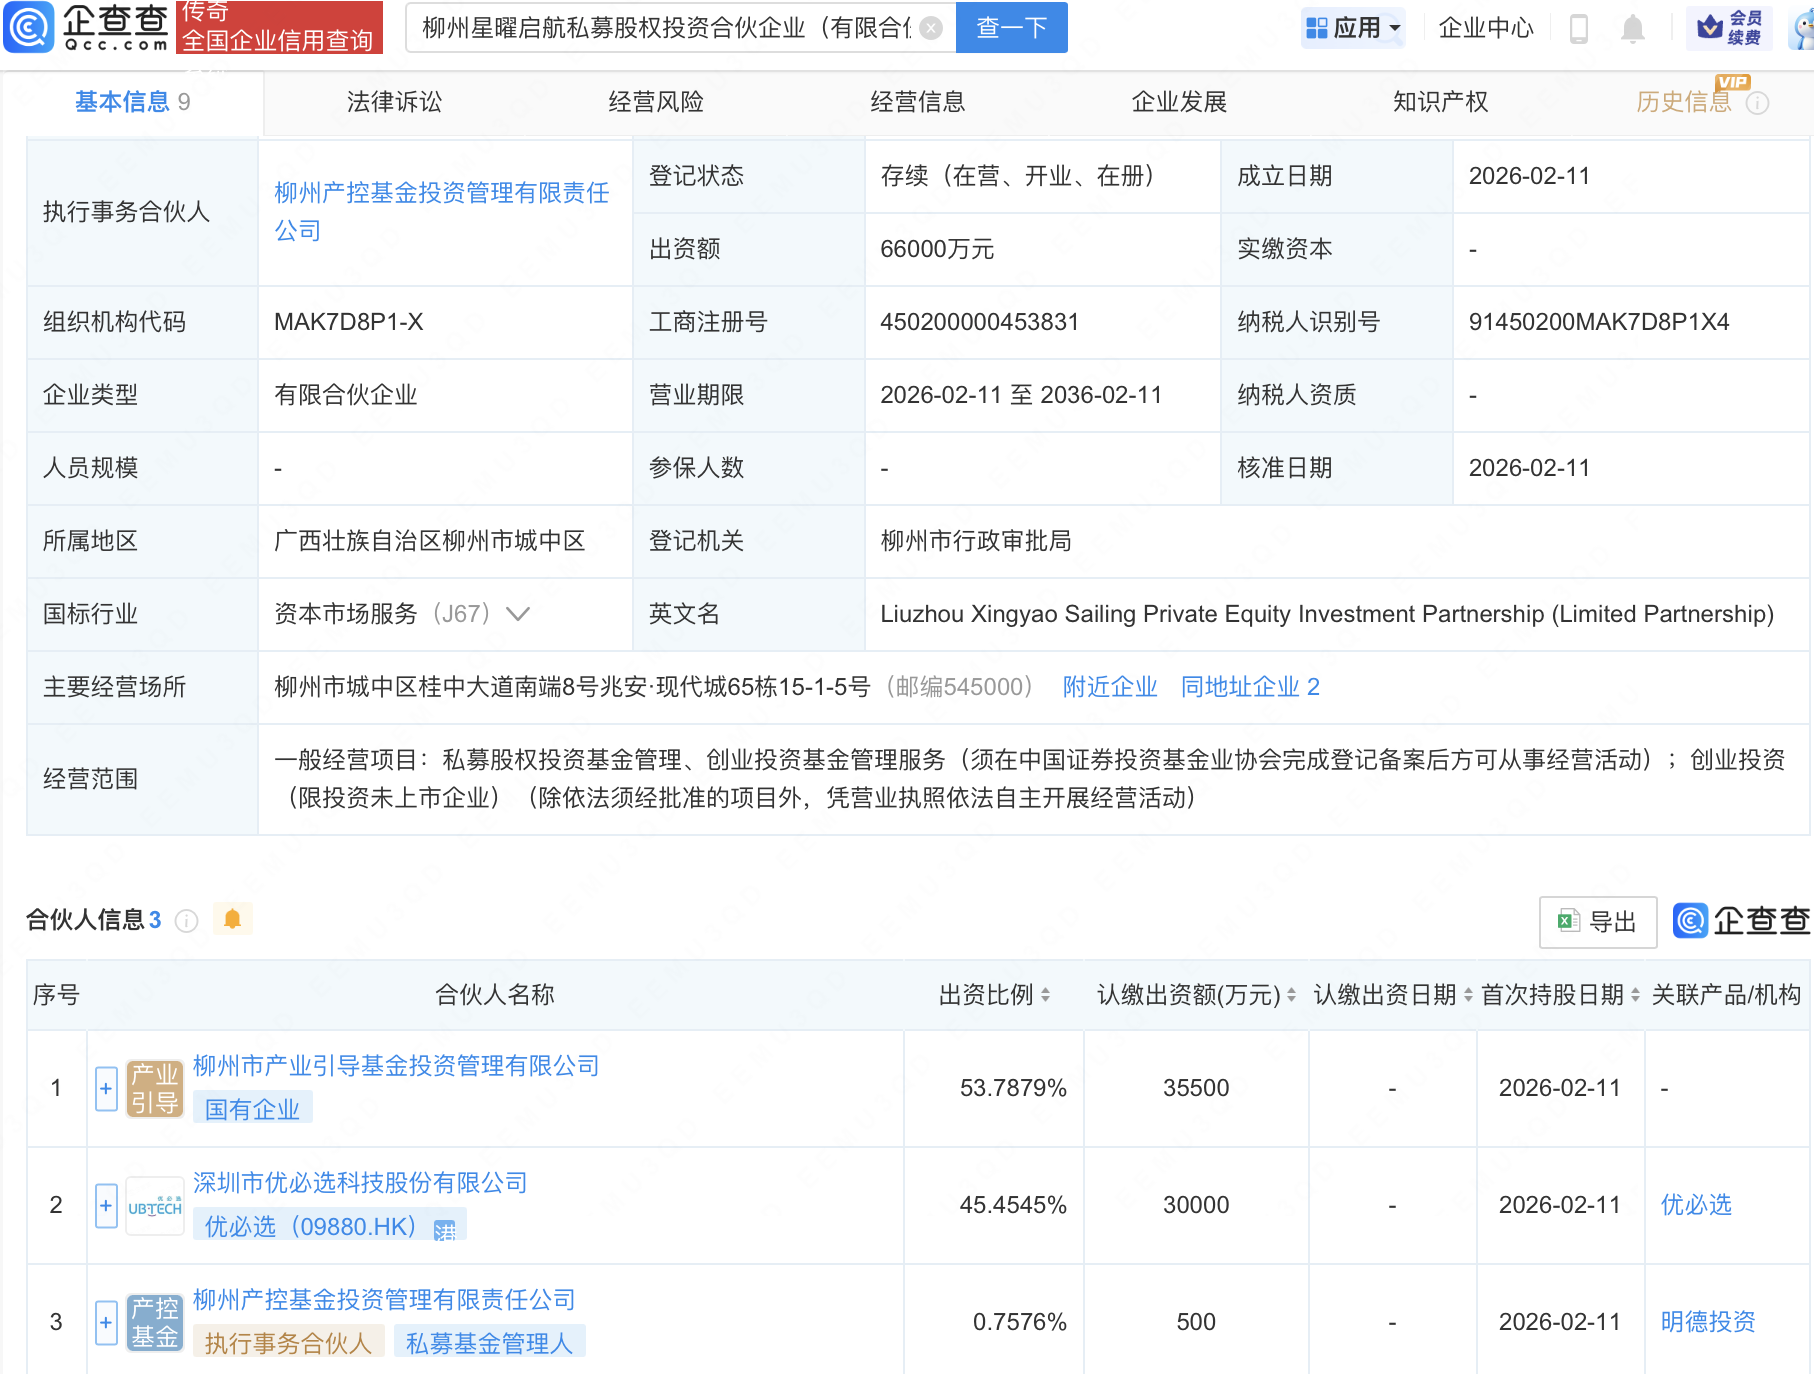
Task: Open the notifications bell in header
Action: pyautogui.click(x=1632, y=28)
